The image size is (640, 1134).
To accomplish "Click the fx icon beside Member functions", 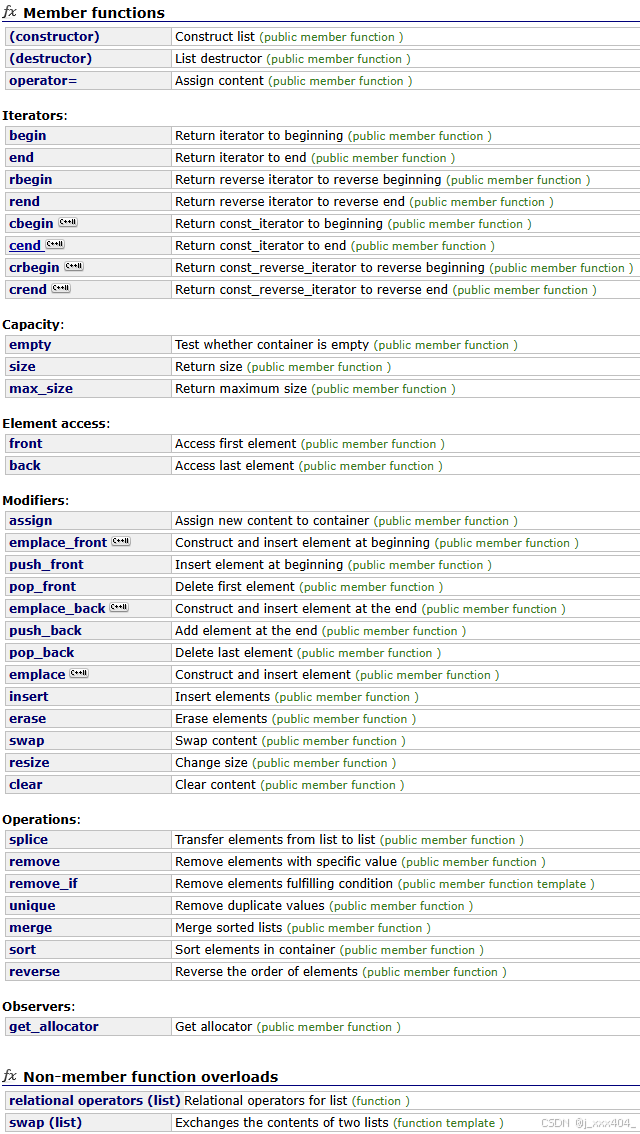I will pos(10,12).
